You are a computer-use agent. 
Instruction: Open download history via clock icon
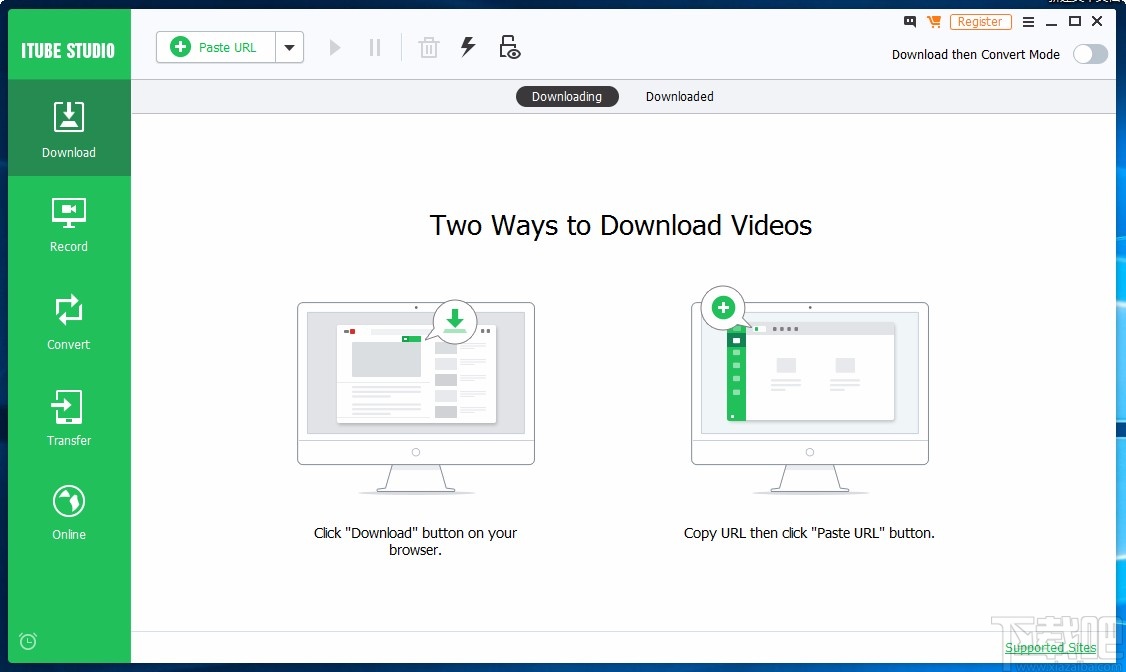tap(27, 641)
